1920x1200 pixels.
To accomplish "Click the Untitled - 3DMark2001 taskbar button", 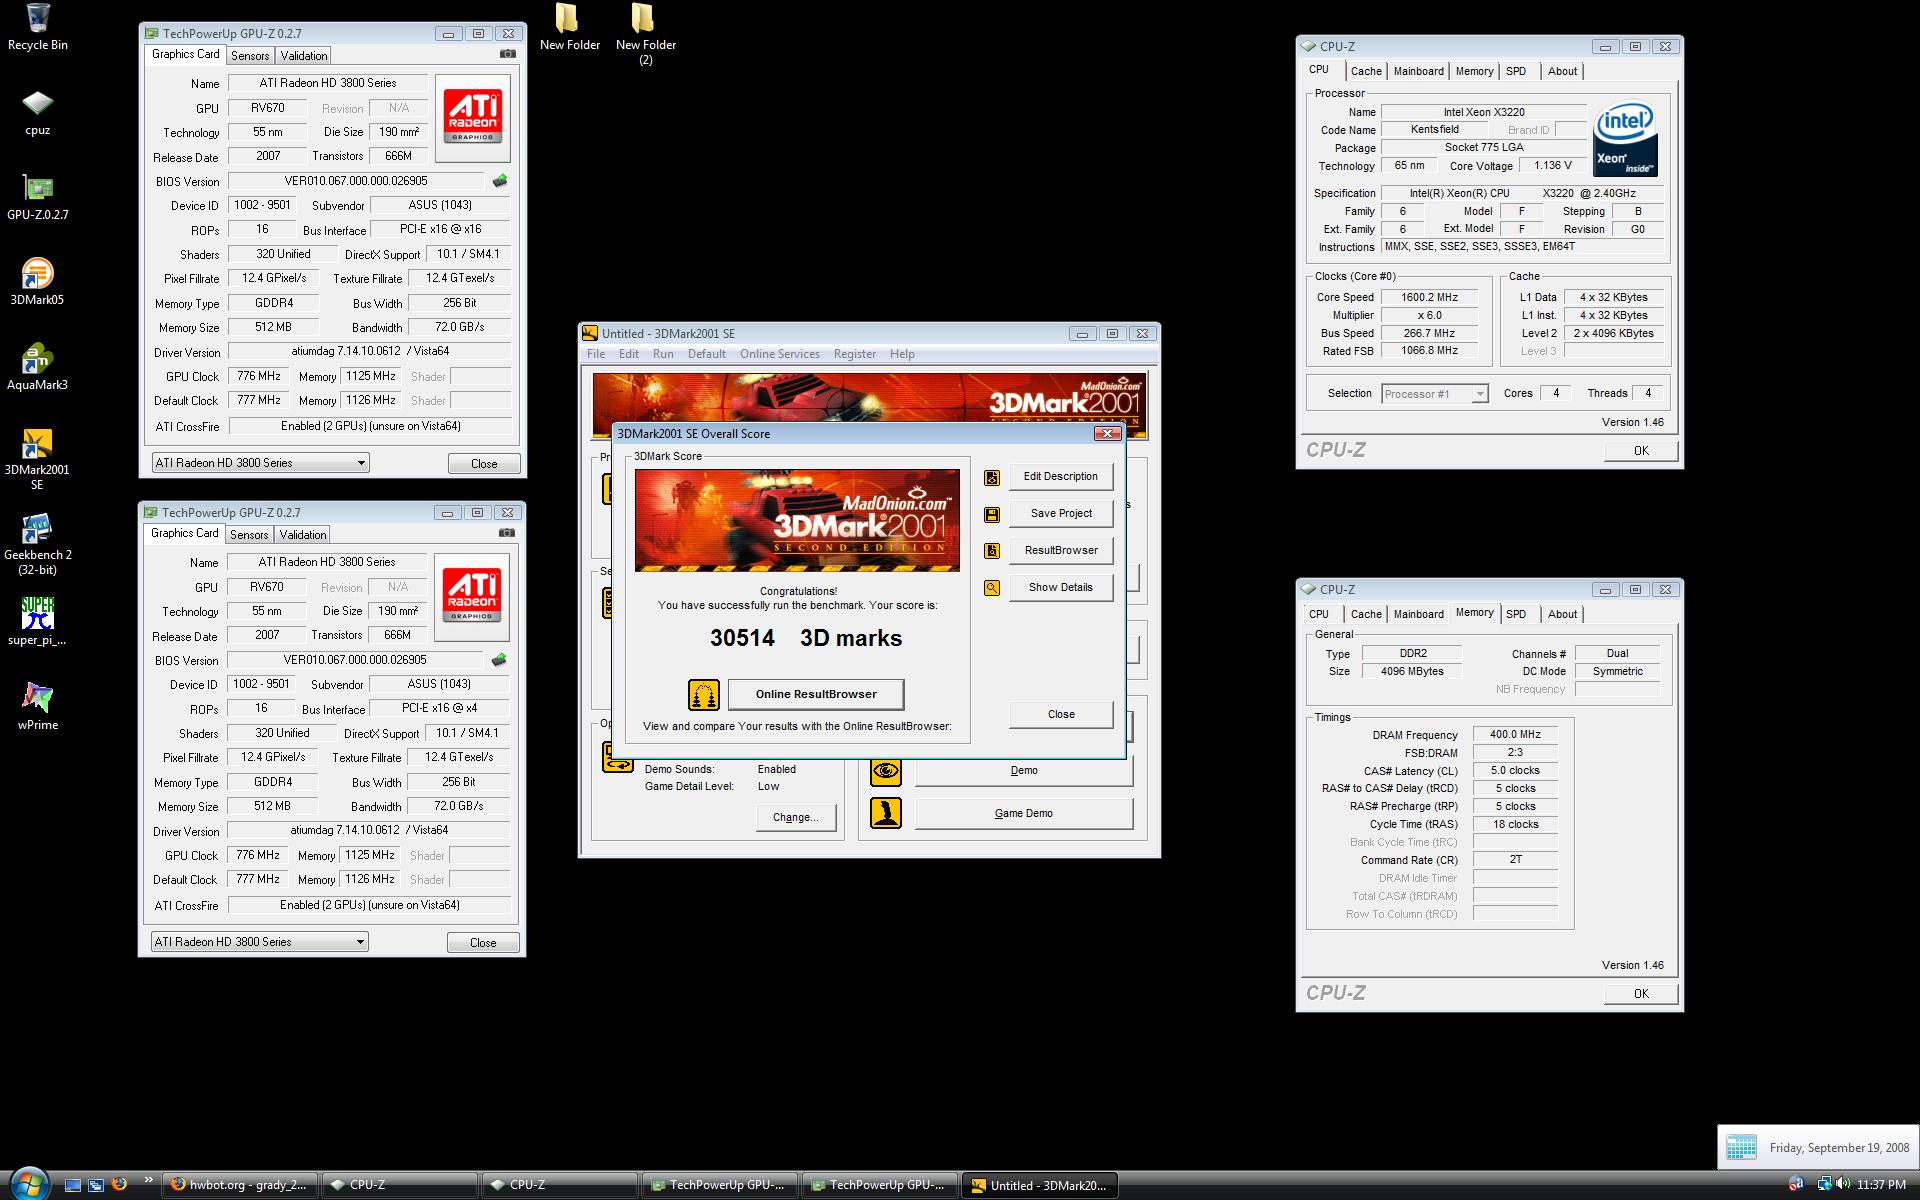I will [1039, 1185].
